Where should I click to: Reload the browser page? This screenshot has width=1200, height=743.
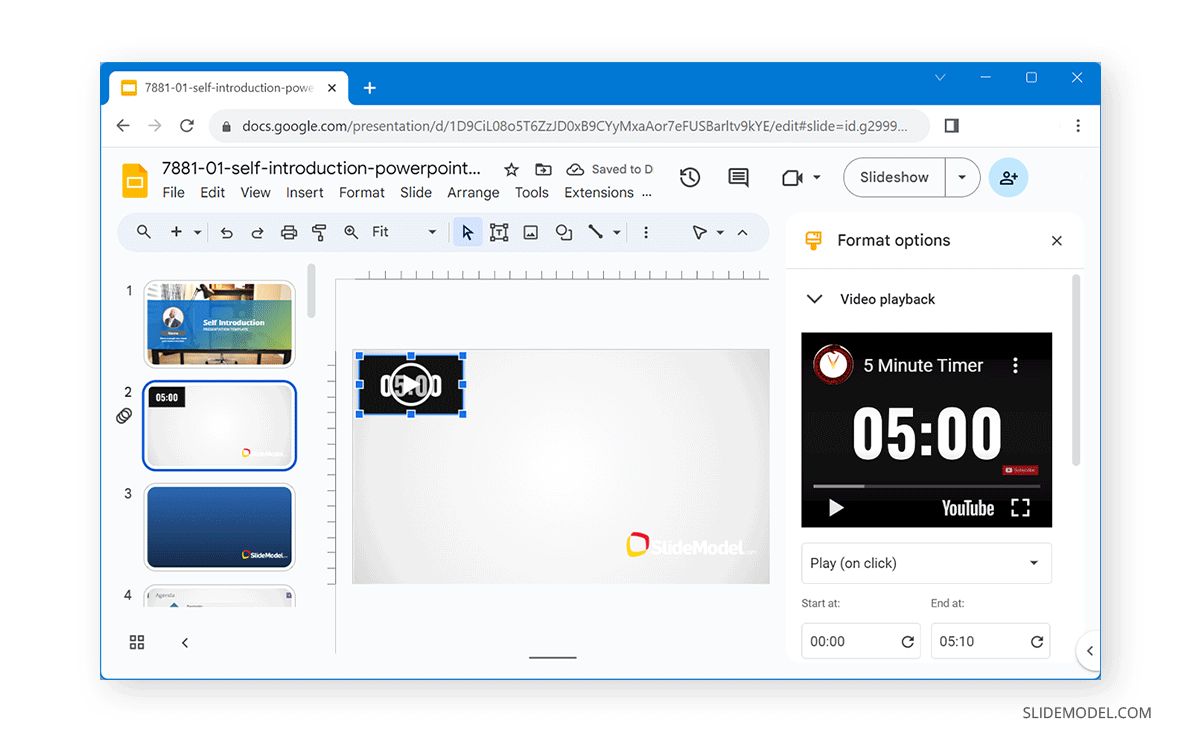186,126
